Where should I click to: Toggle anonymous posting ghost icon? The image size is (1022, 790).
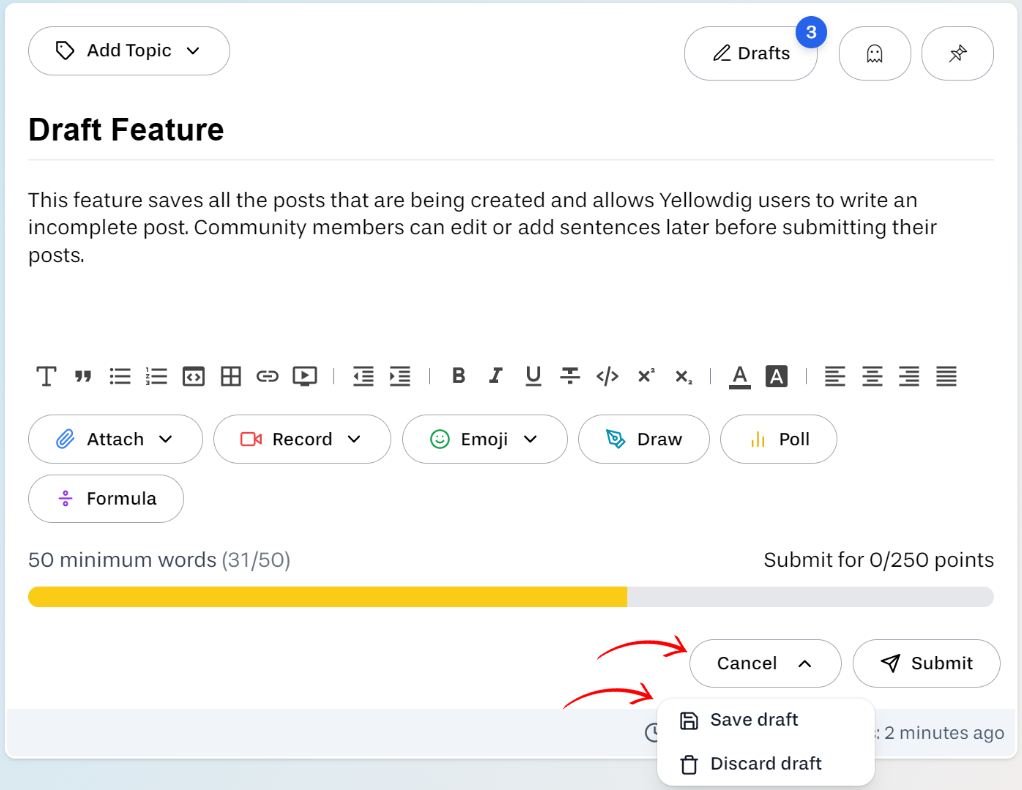point(875,53)
